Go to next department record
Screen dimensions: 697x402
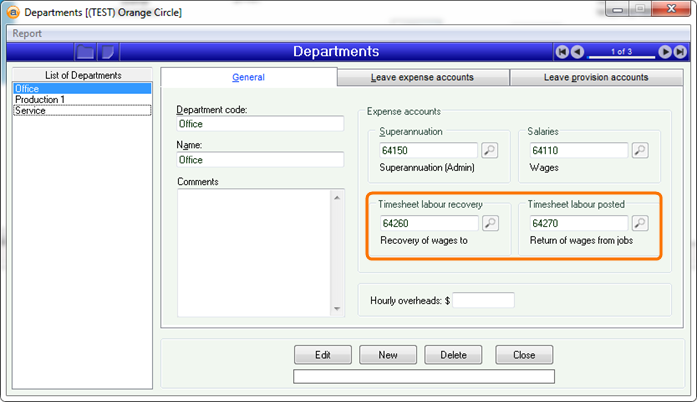click(665, 52)
